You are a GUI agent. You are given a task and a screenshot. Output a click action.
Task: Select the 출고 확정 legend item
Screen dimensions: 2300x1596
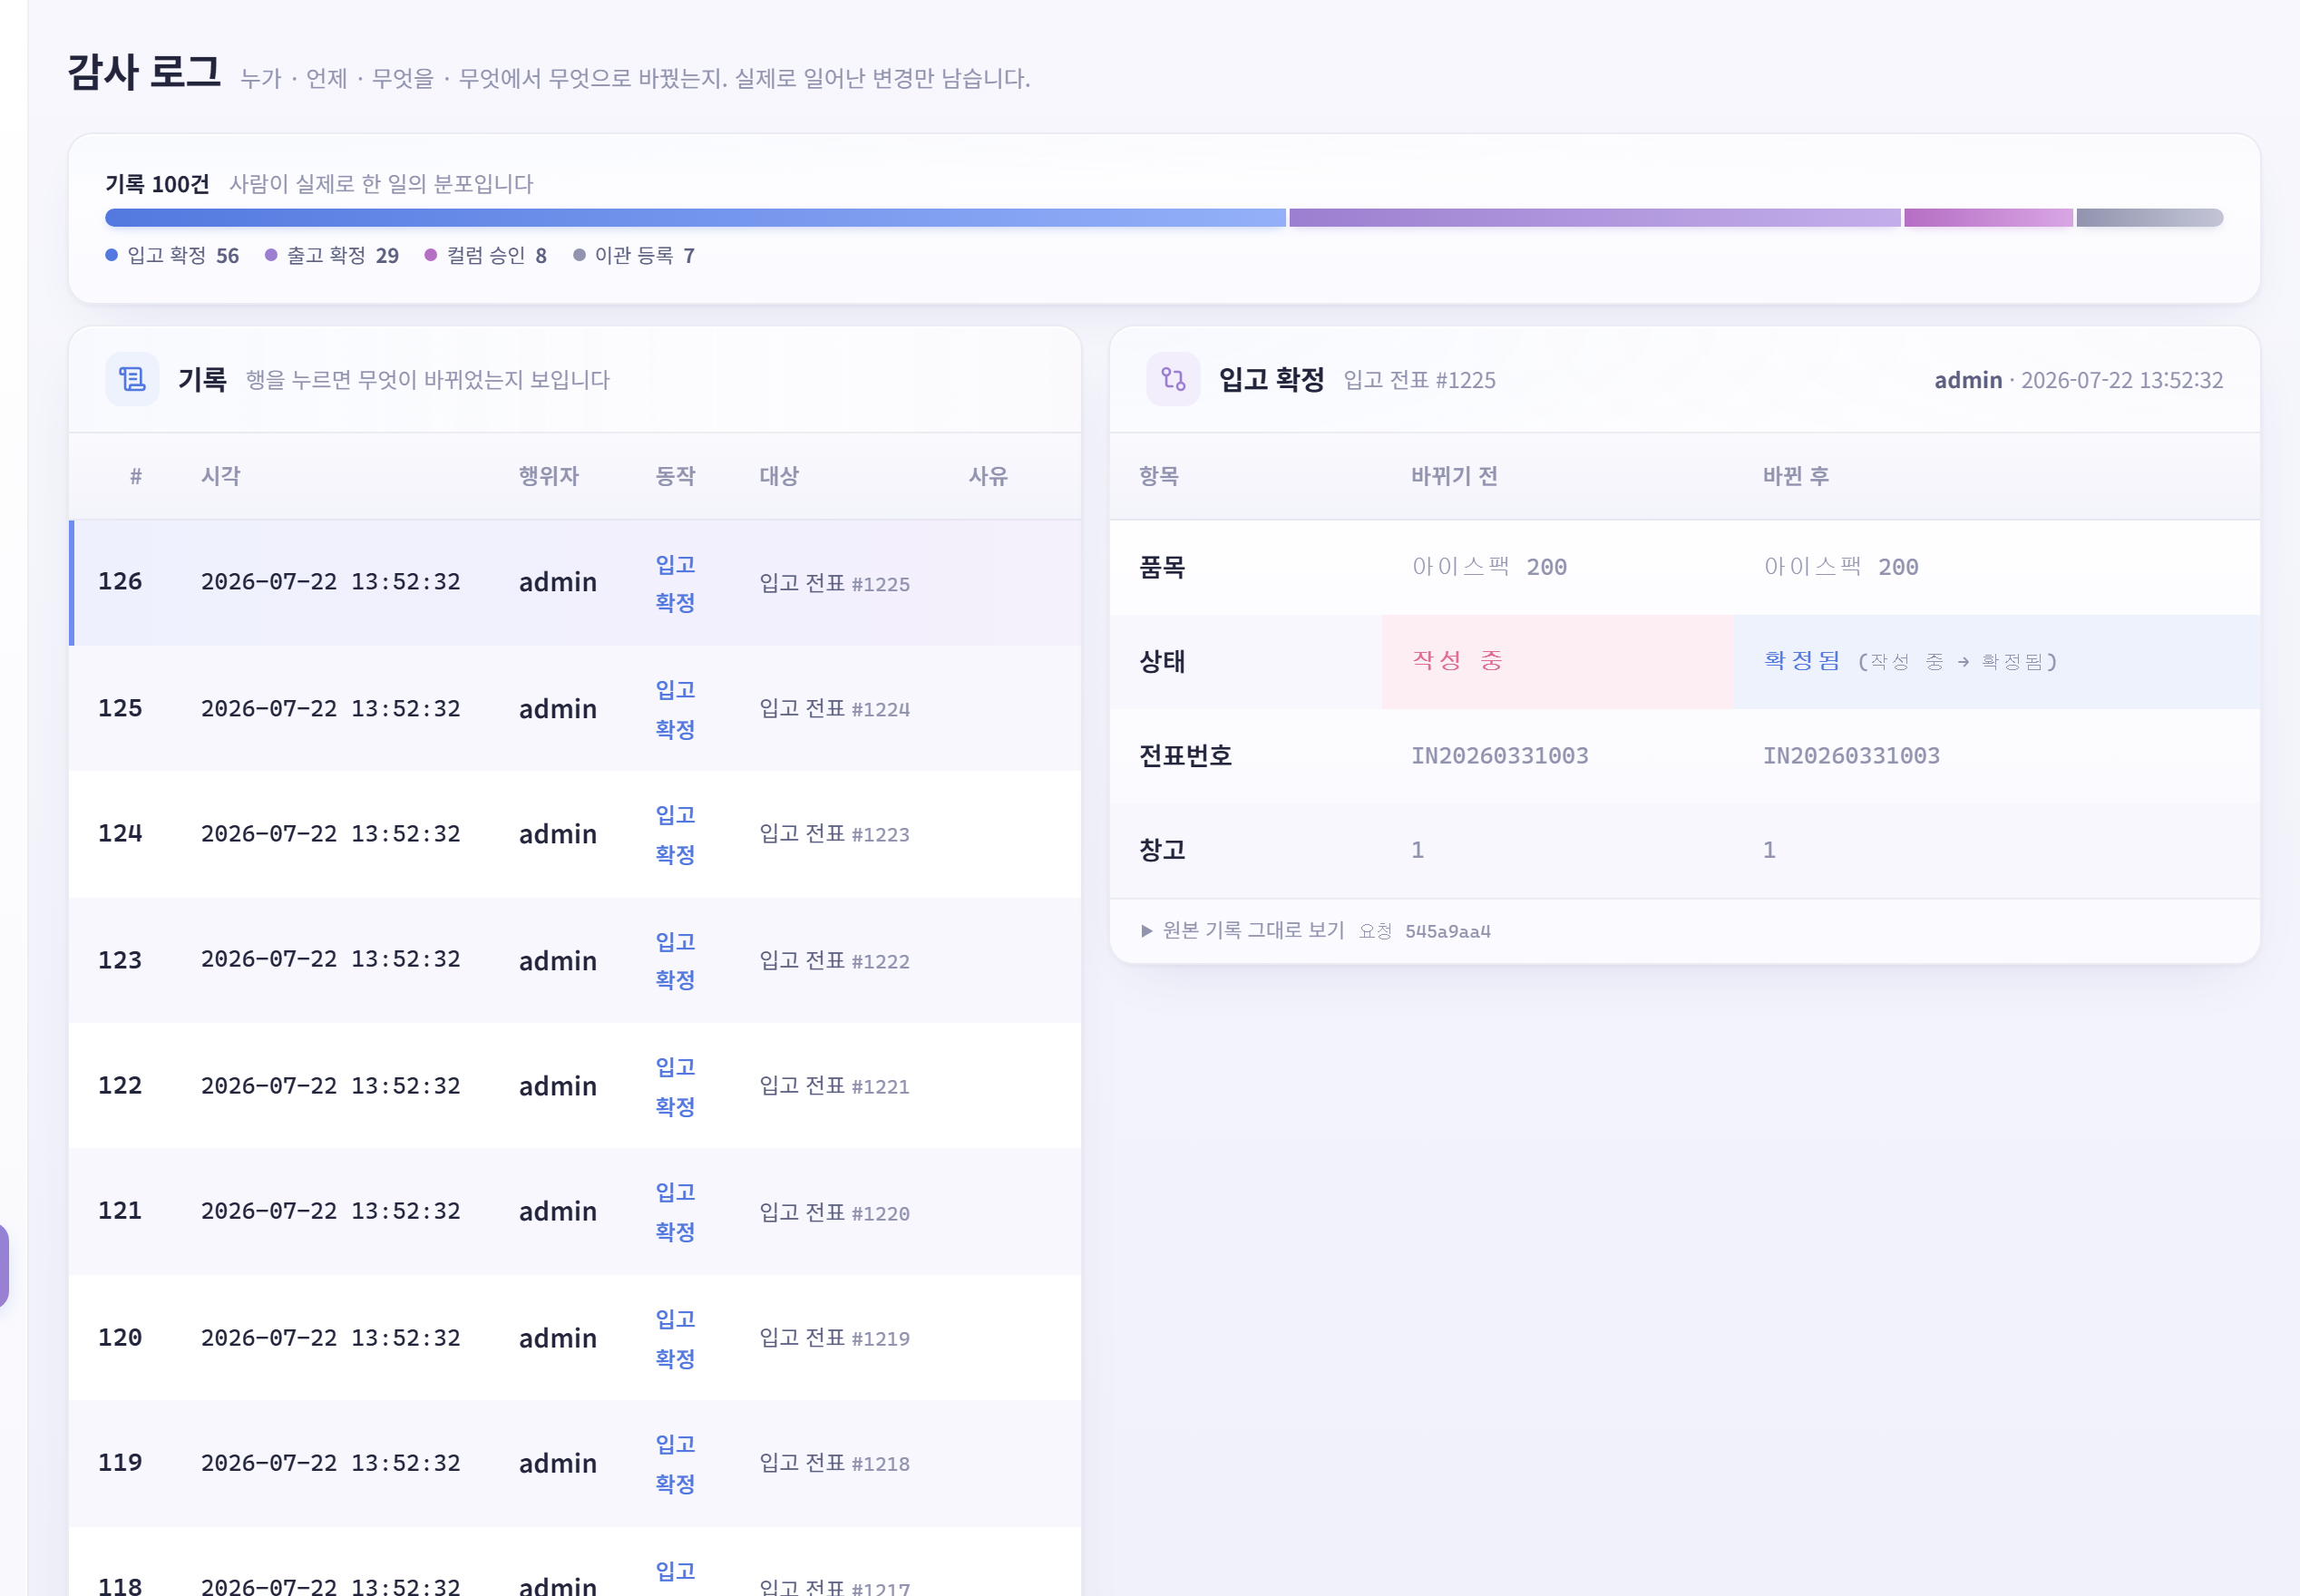(332, 255)
